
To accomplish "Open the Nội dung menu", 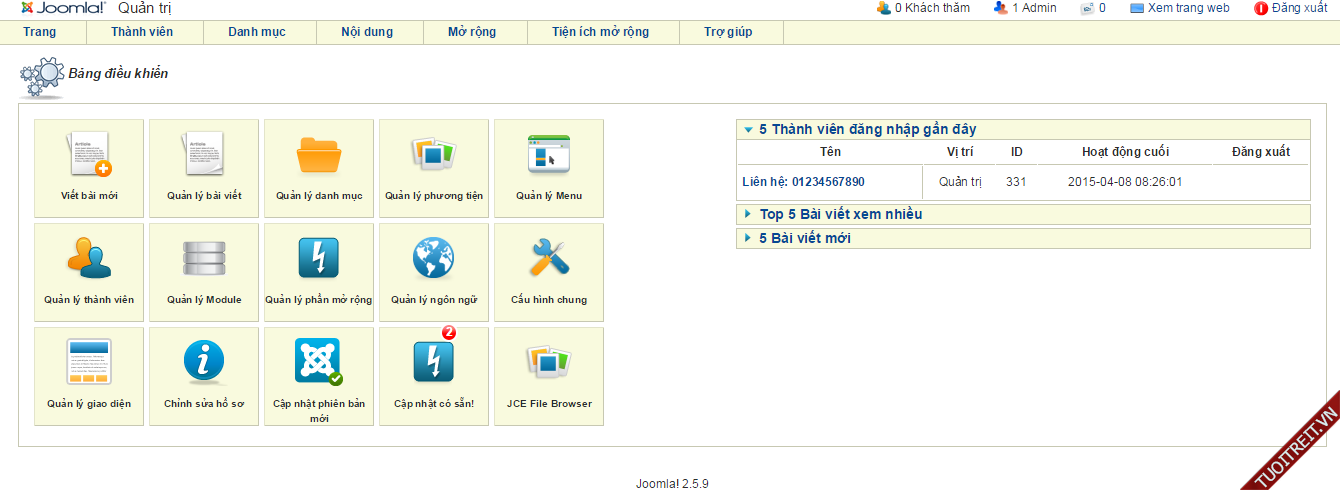I will (367, 32).
